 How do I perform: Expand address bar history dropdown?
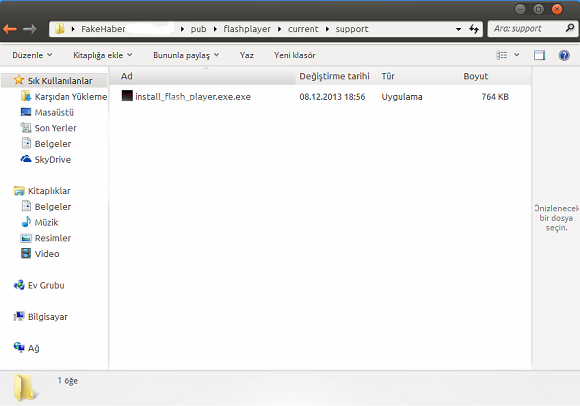(458, 29)
